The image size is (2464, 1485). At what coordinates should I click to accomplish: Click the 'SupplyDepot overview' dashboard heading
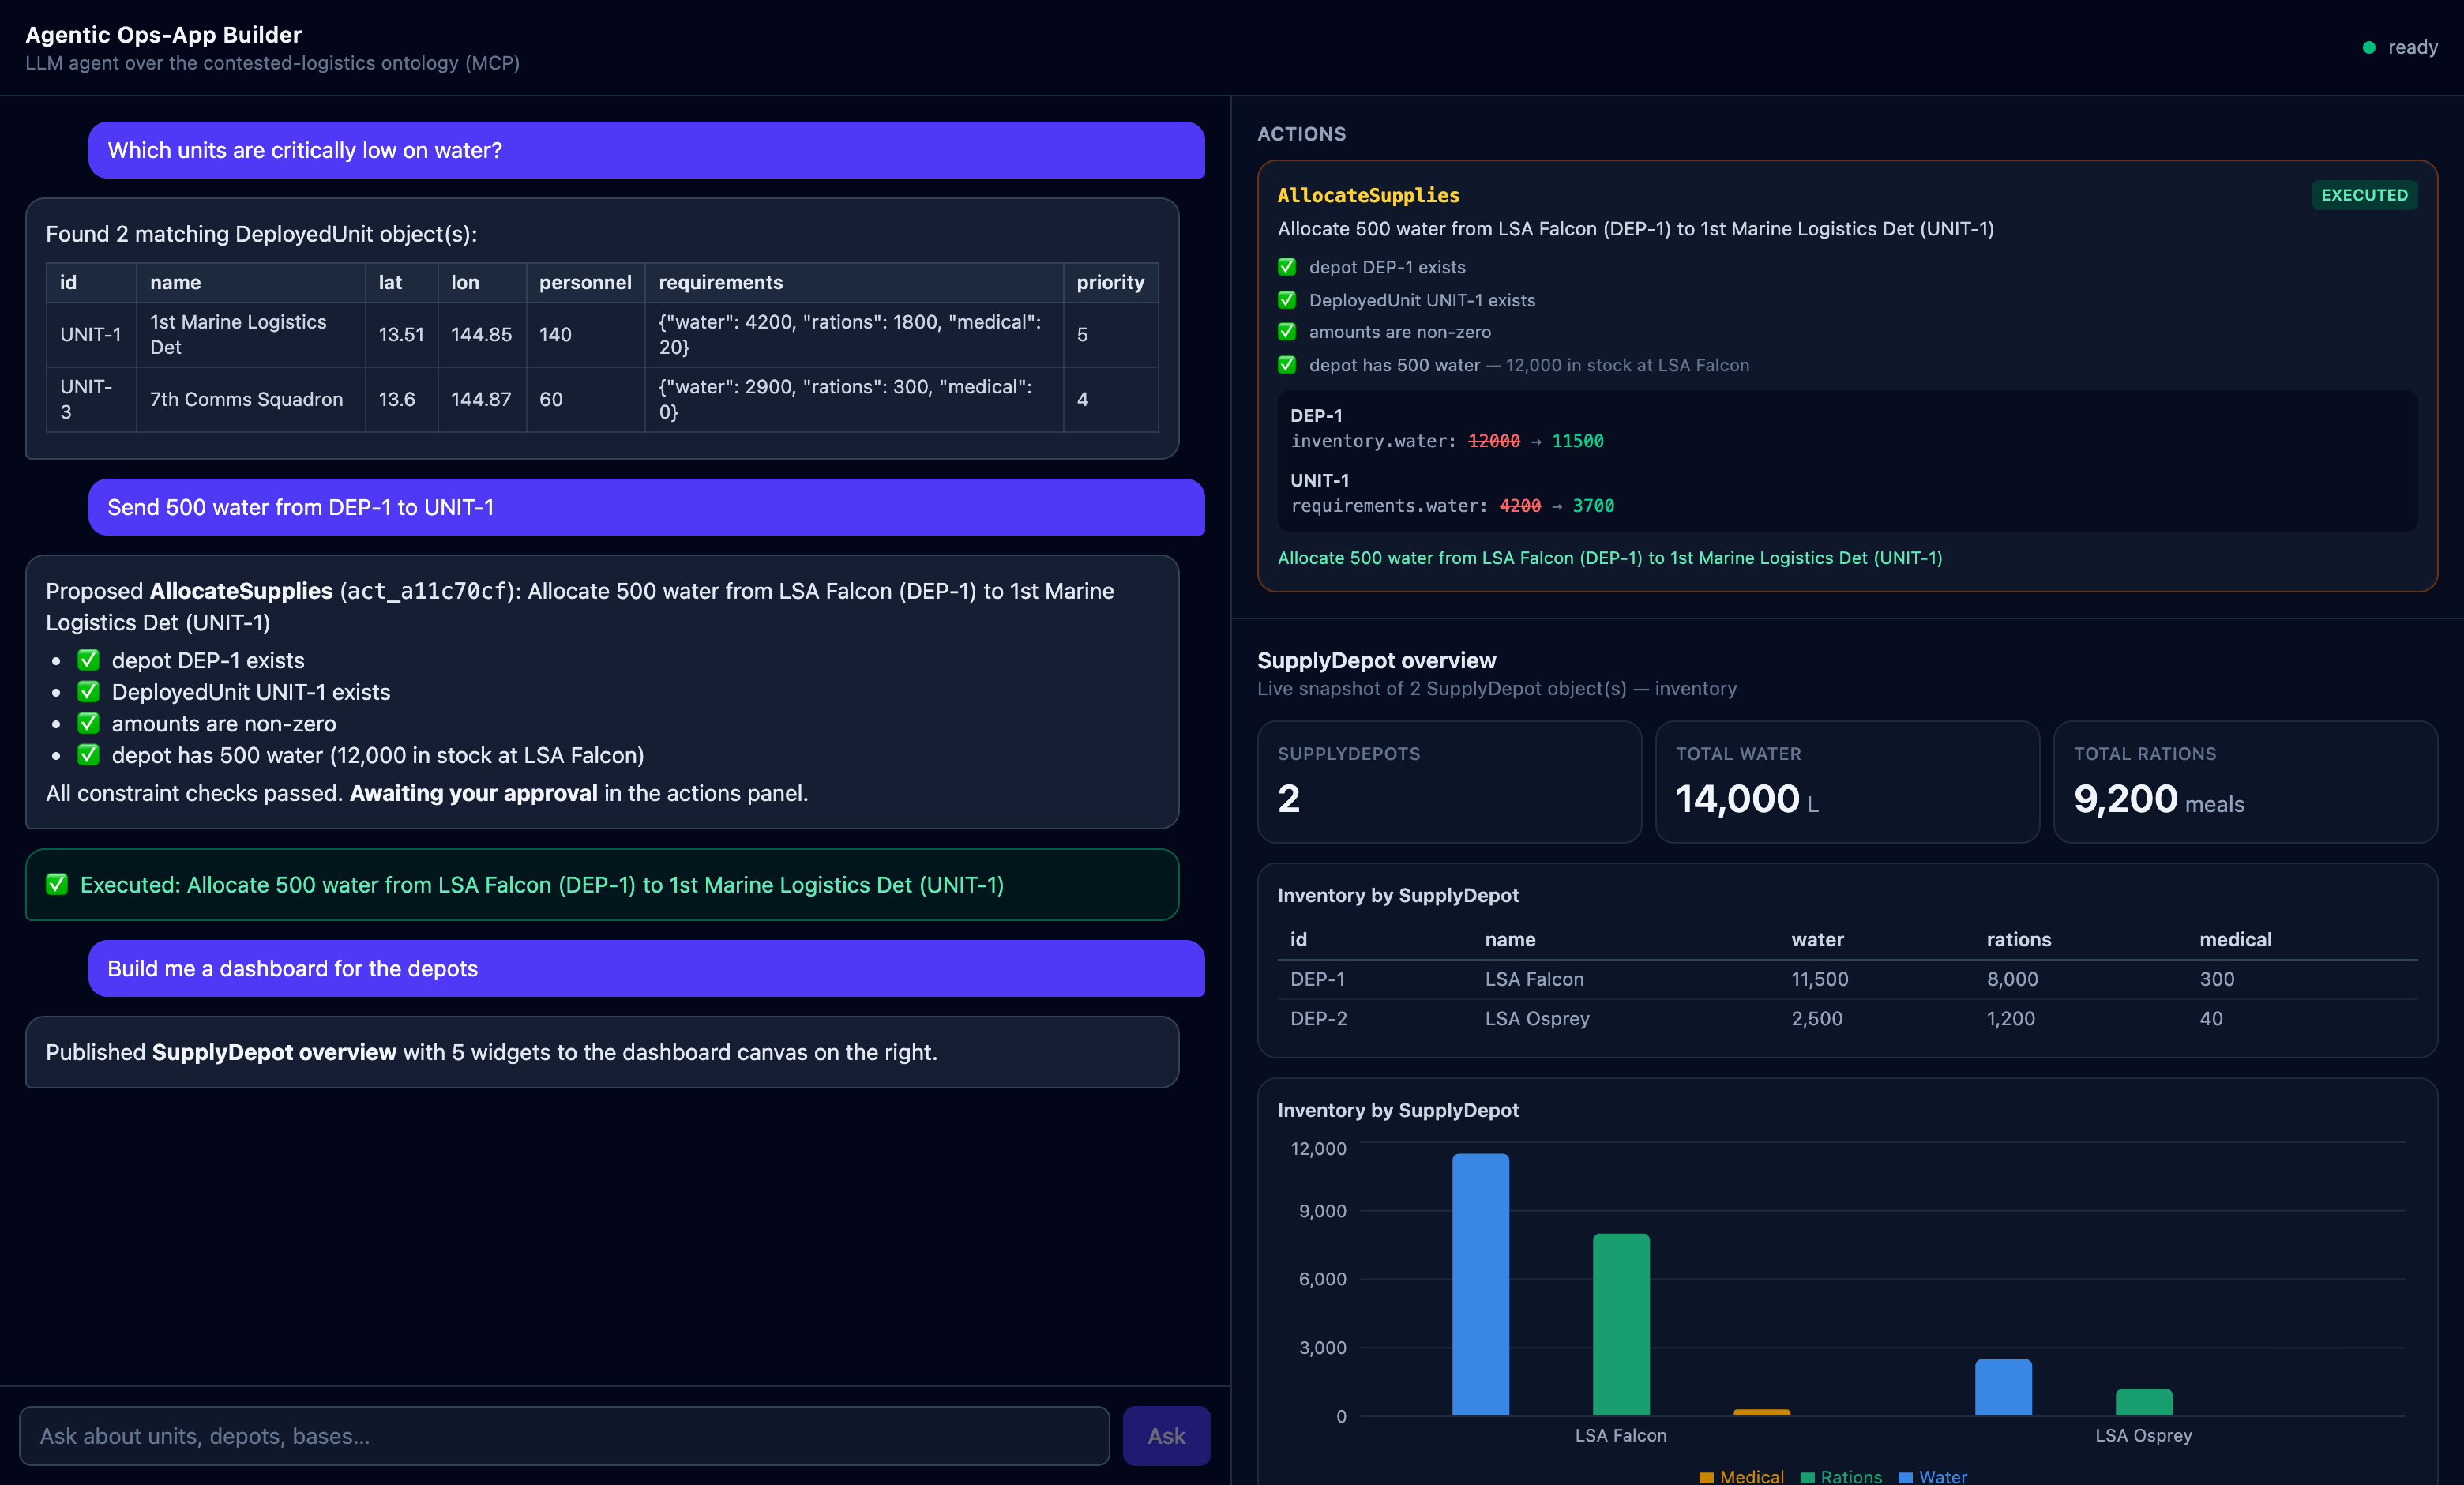coord(1376,660)
